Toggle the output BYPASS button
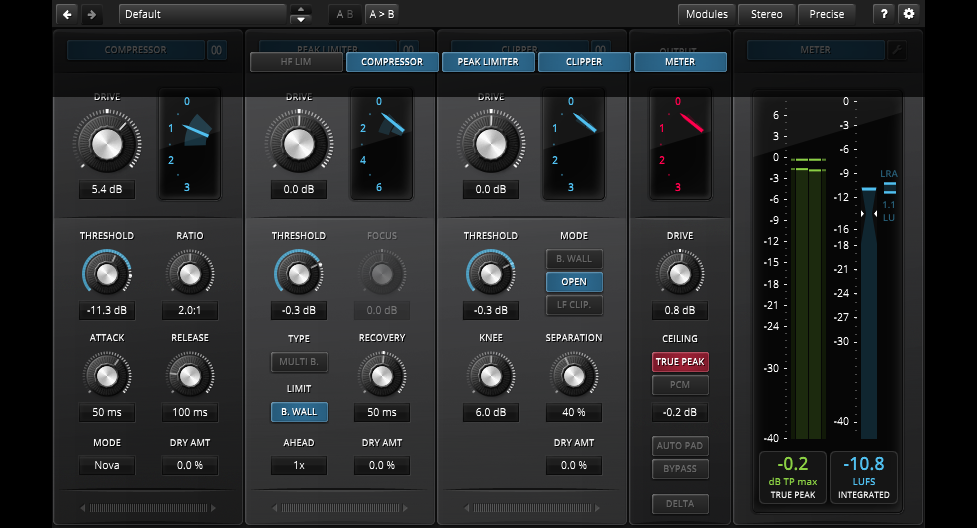Image resolution: width=977 pixels, height=528 pixels. pyautogui.click(x=680, y=468)
